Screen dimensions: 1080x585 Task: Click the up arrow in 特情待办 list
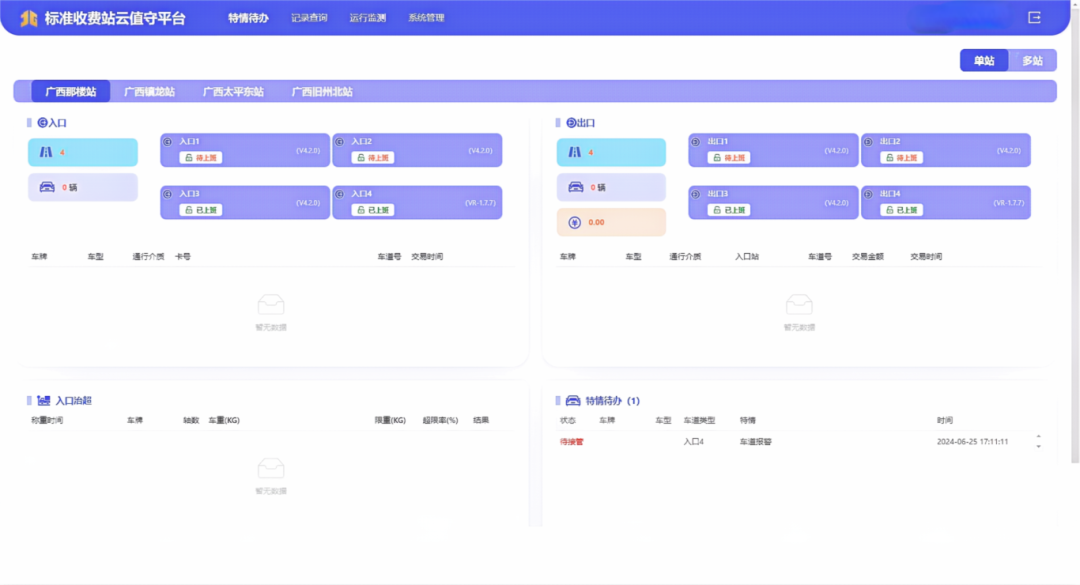1038,436
